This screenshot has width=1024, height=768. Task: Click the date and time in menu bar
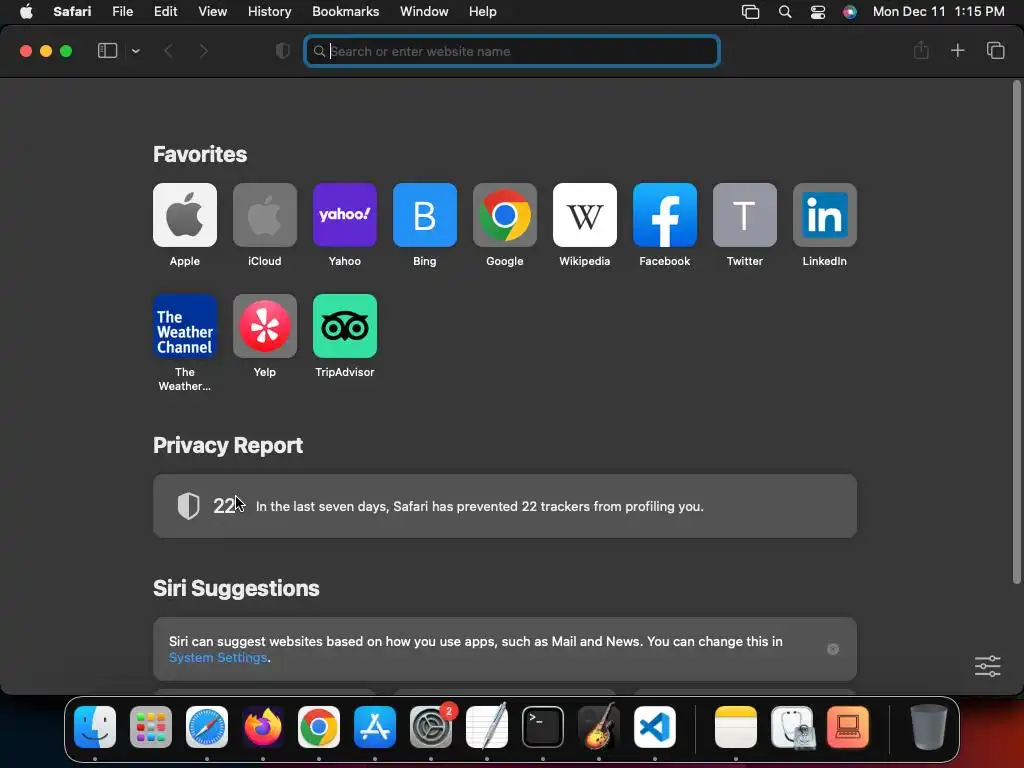click(938, 11)
